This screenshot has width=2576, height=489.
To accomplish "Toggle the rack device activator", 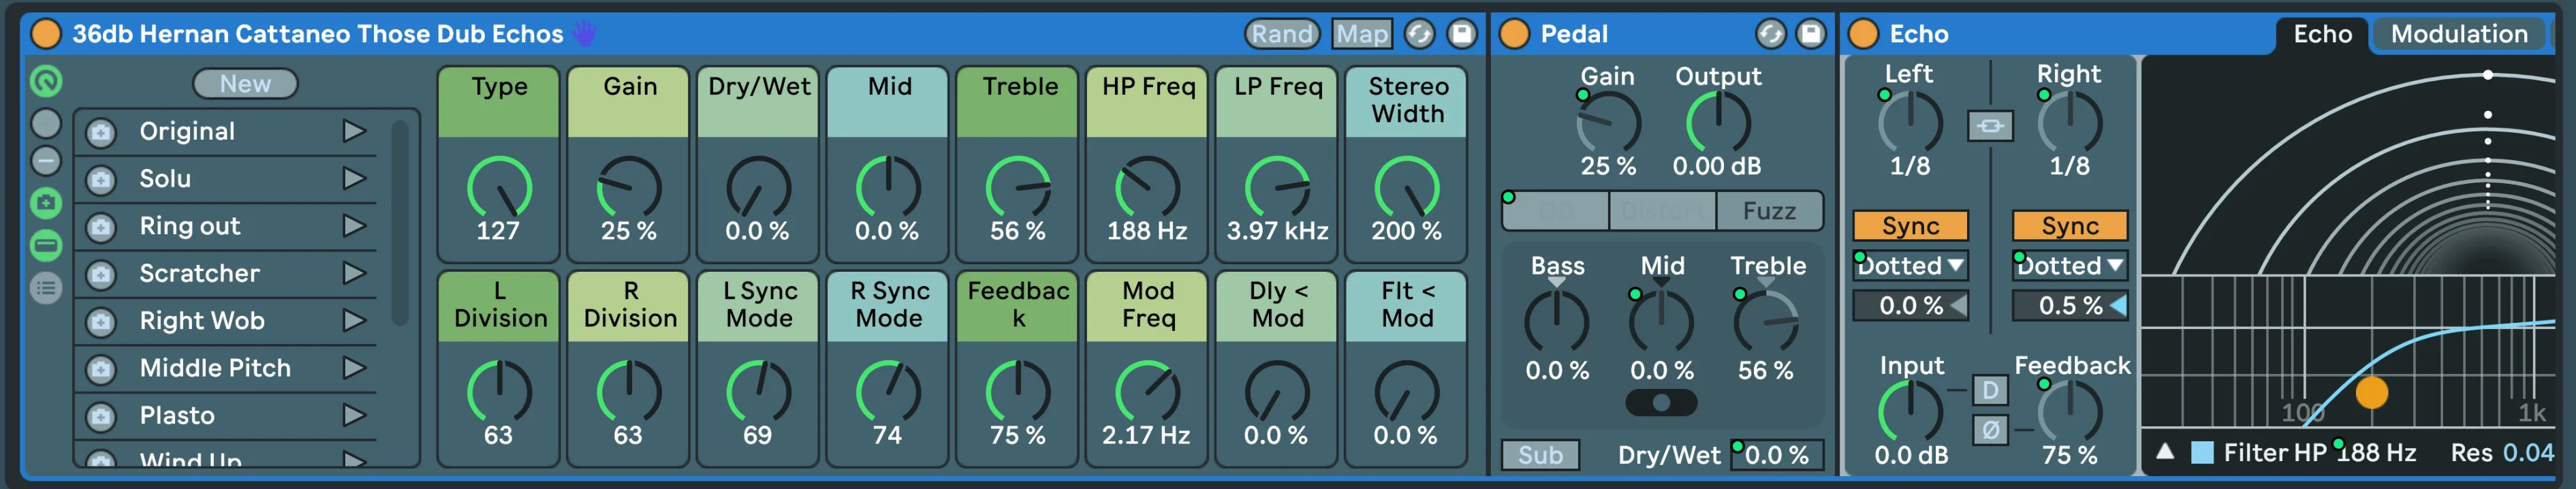I will tap(46, 33).
